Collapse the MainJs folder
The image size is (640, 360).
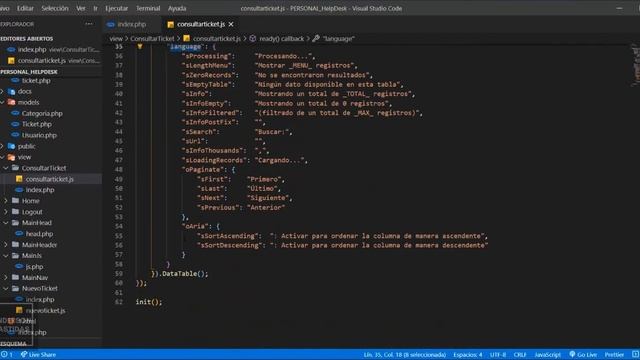(x=31, y=256)
